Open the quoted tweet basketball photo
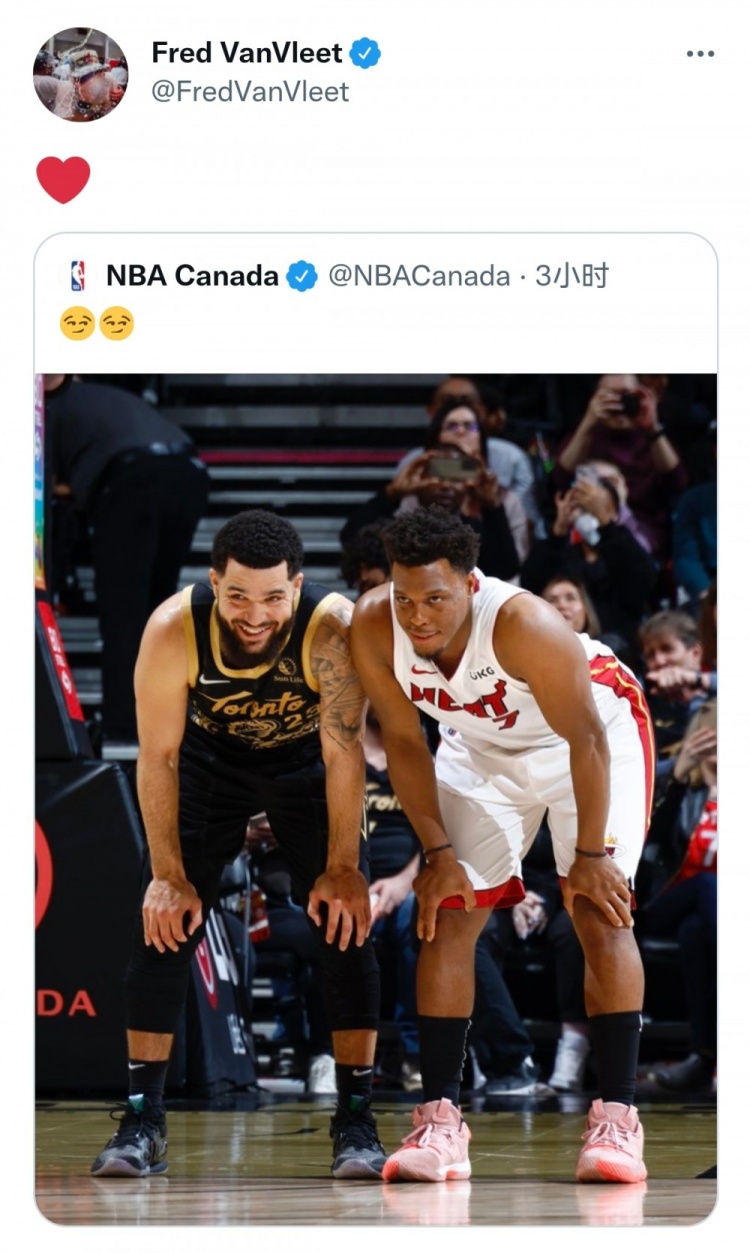Screen dimensions: 750x1253 click(376, 798)
